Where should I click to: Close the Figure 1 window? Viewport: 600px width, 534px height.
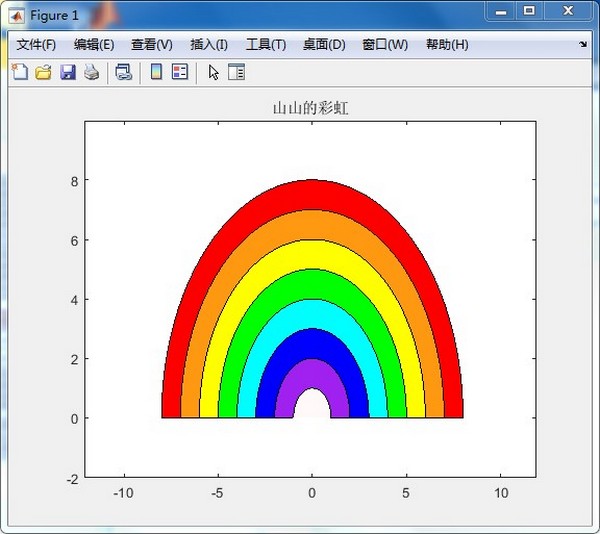pos(568,11)
